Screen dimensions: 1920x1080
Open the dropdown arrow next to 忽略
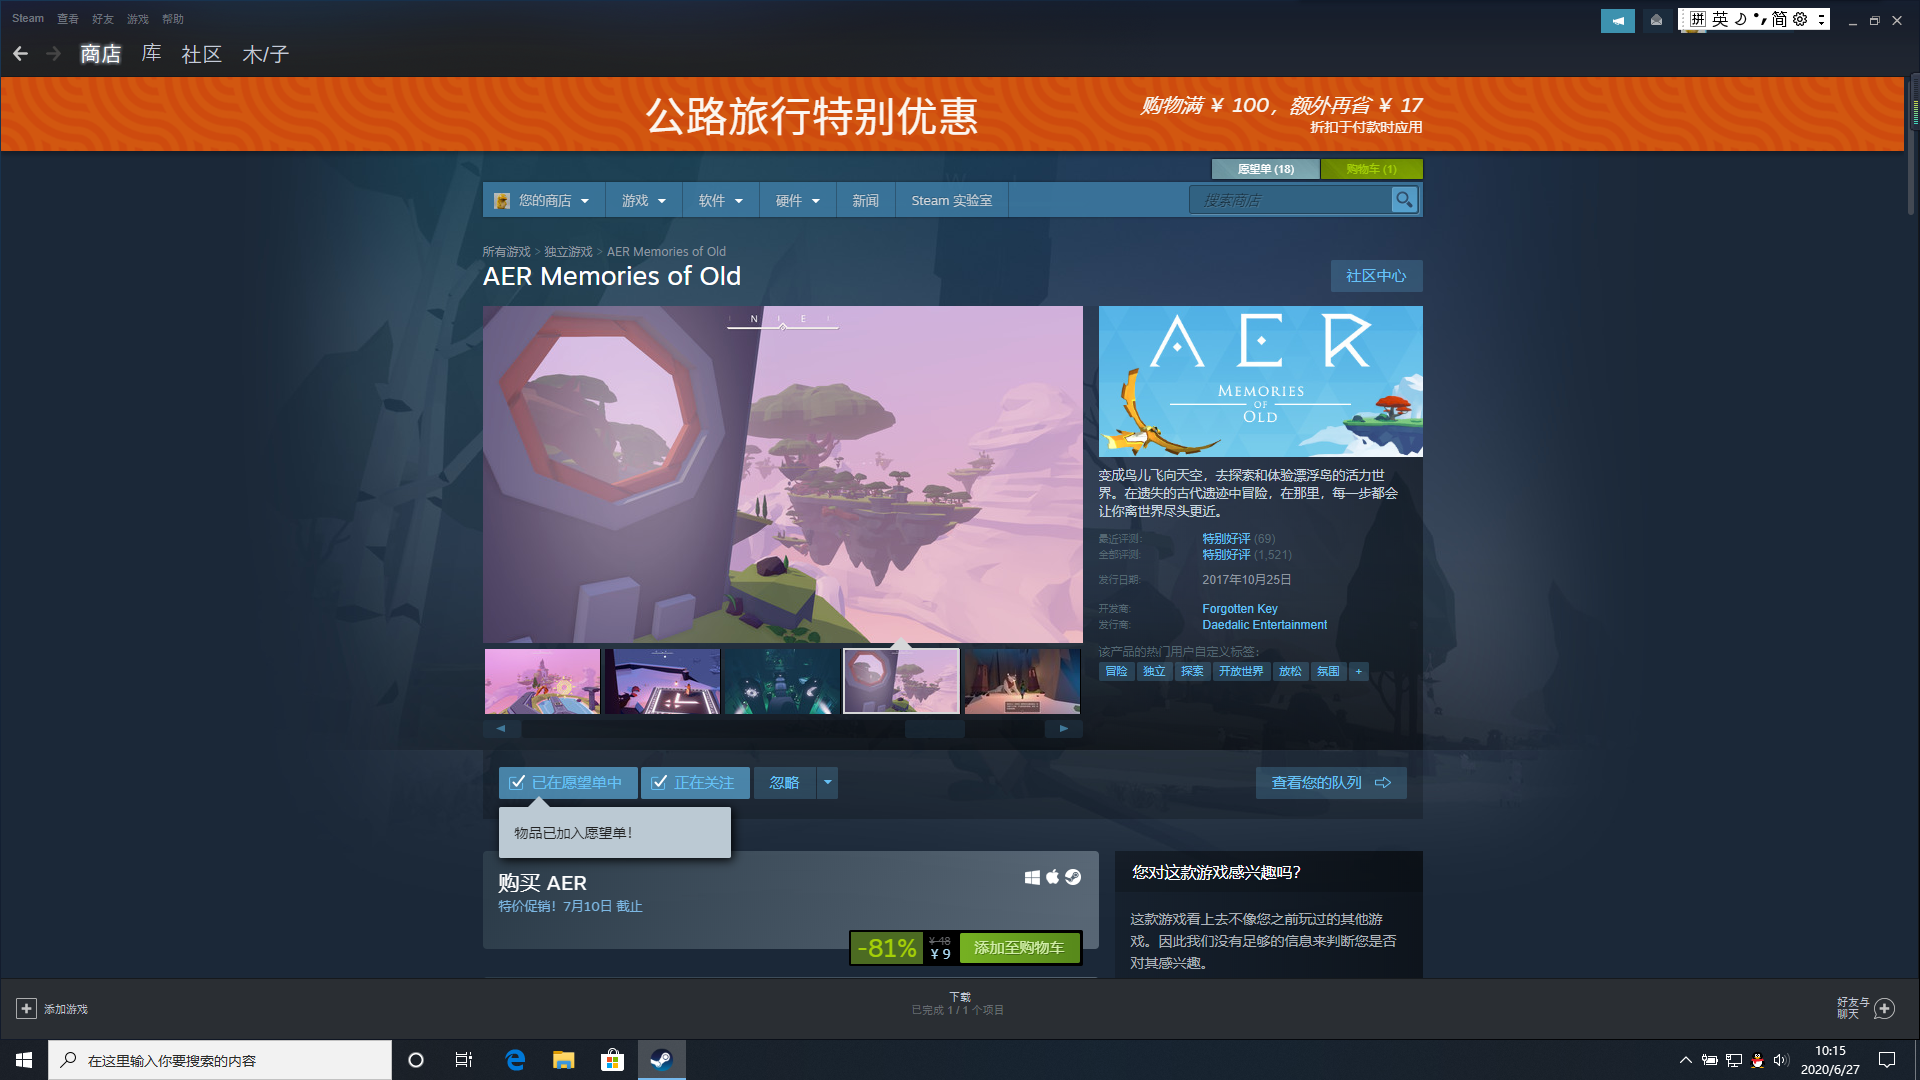point(828,783)
